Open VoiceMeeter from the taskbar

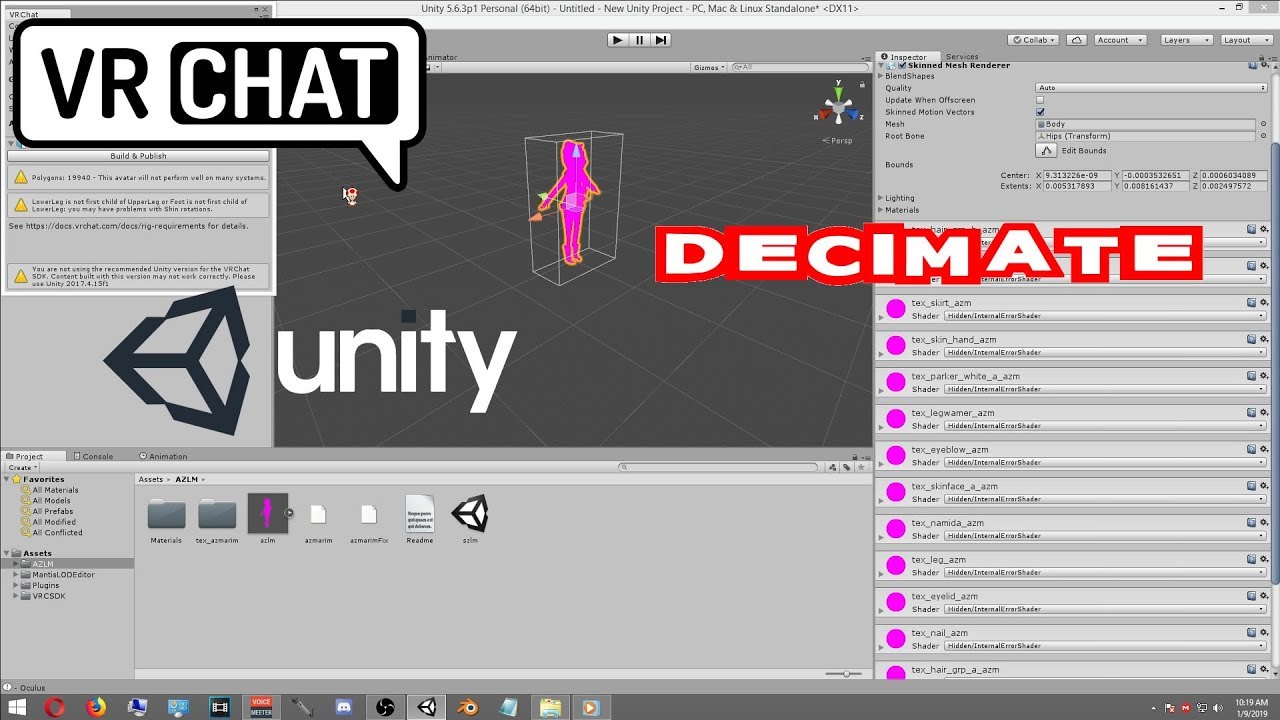[x=262, y=707]
